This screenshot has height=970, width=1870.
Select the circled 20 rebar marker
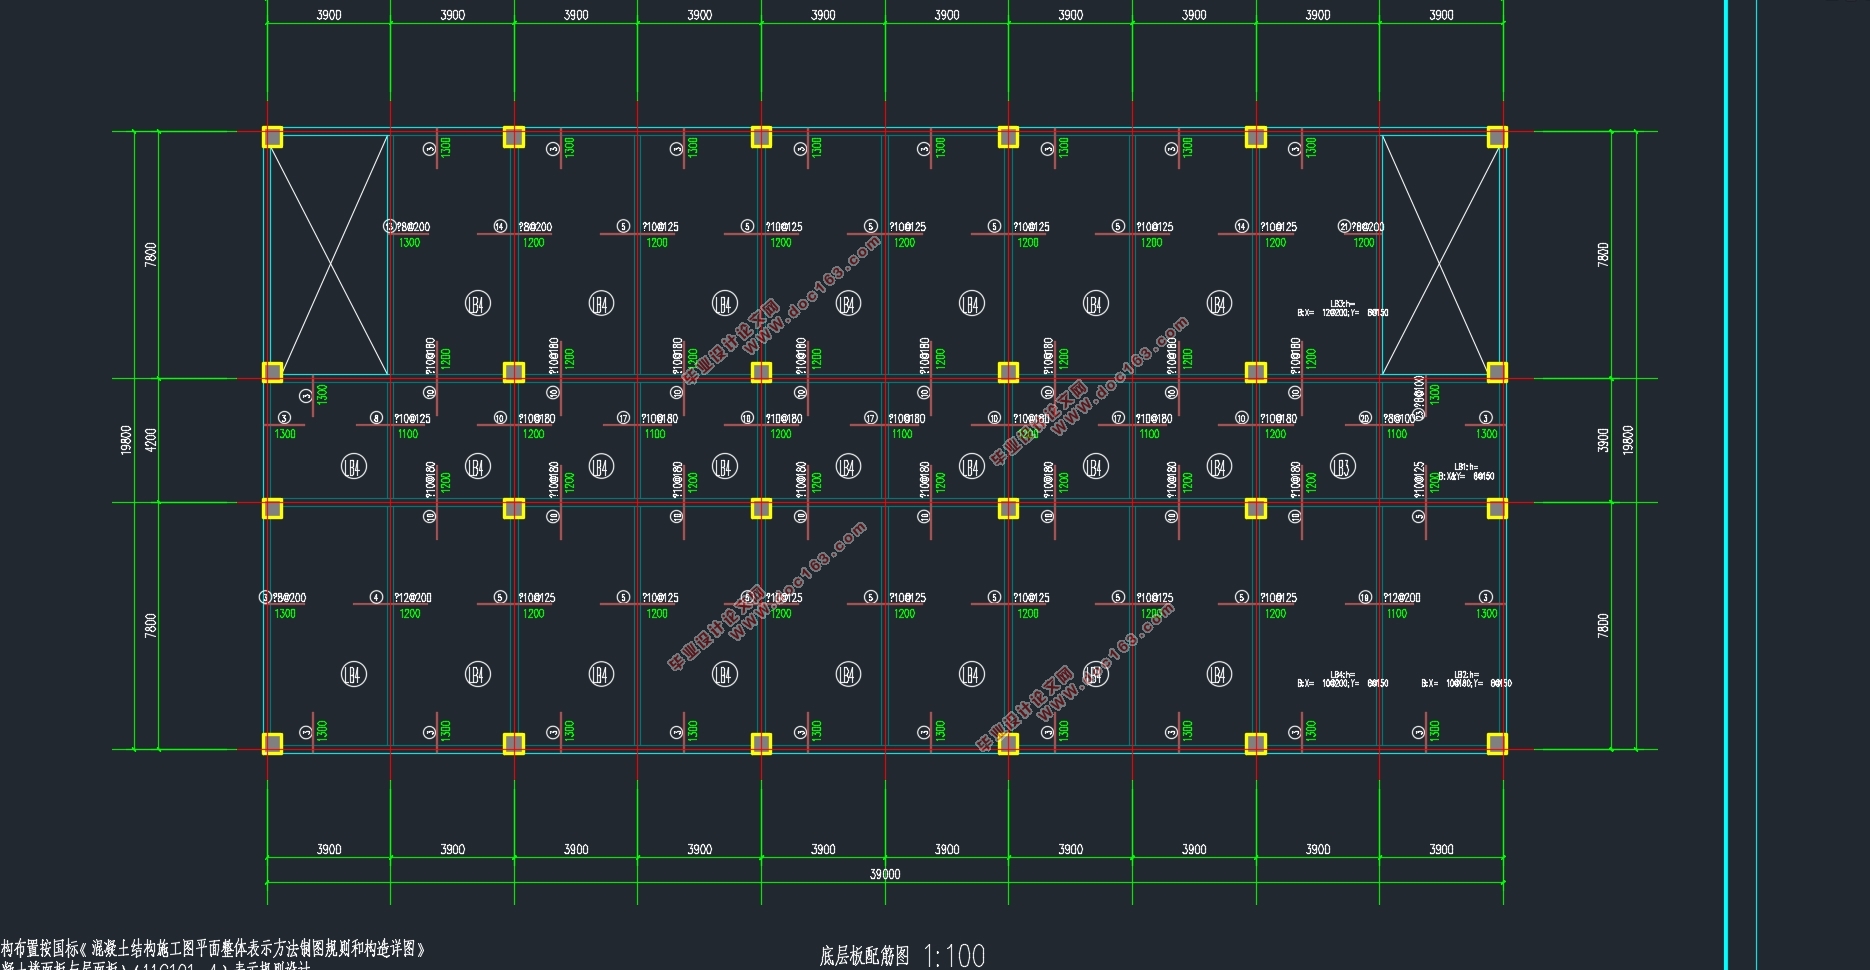(x=1365, y=418)
